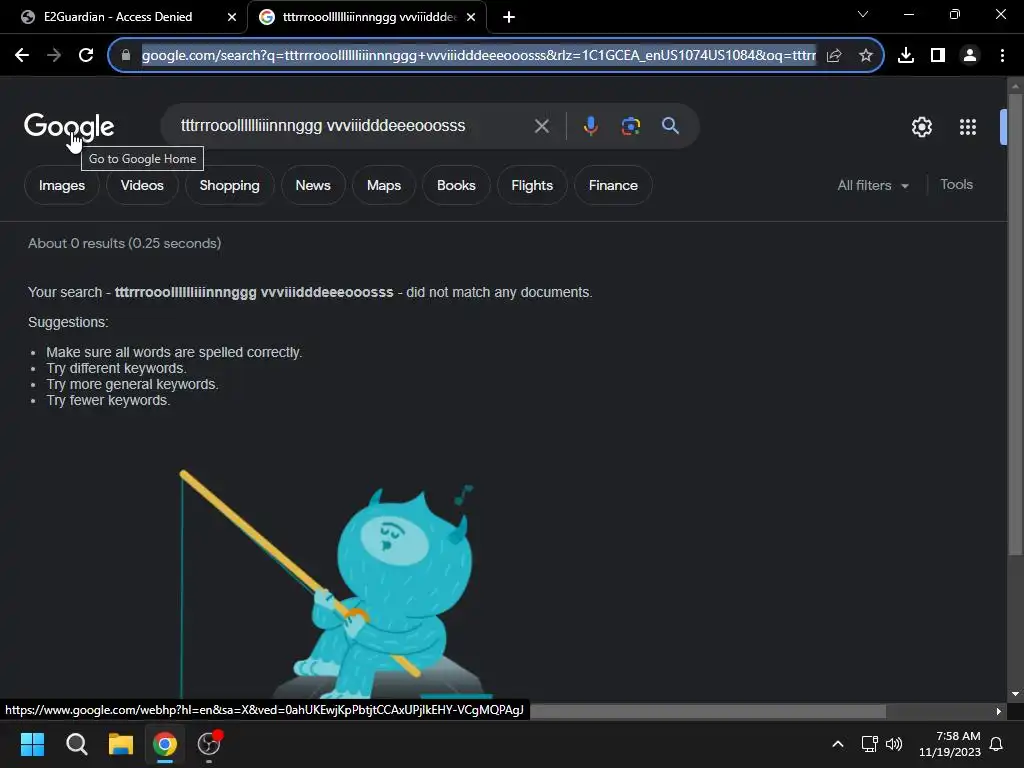
Task: Open search Tools
Action: pos(956,185)
